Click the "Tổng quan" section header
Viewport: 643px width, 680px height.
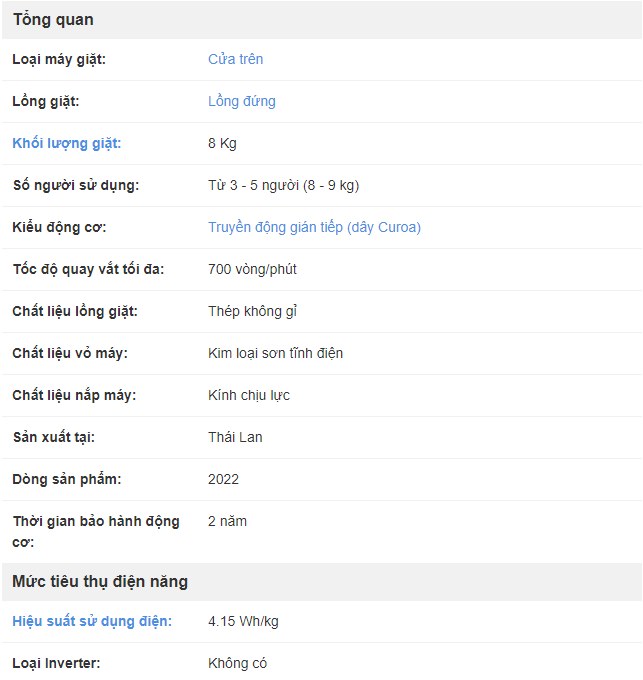[53, 20]
